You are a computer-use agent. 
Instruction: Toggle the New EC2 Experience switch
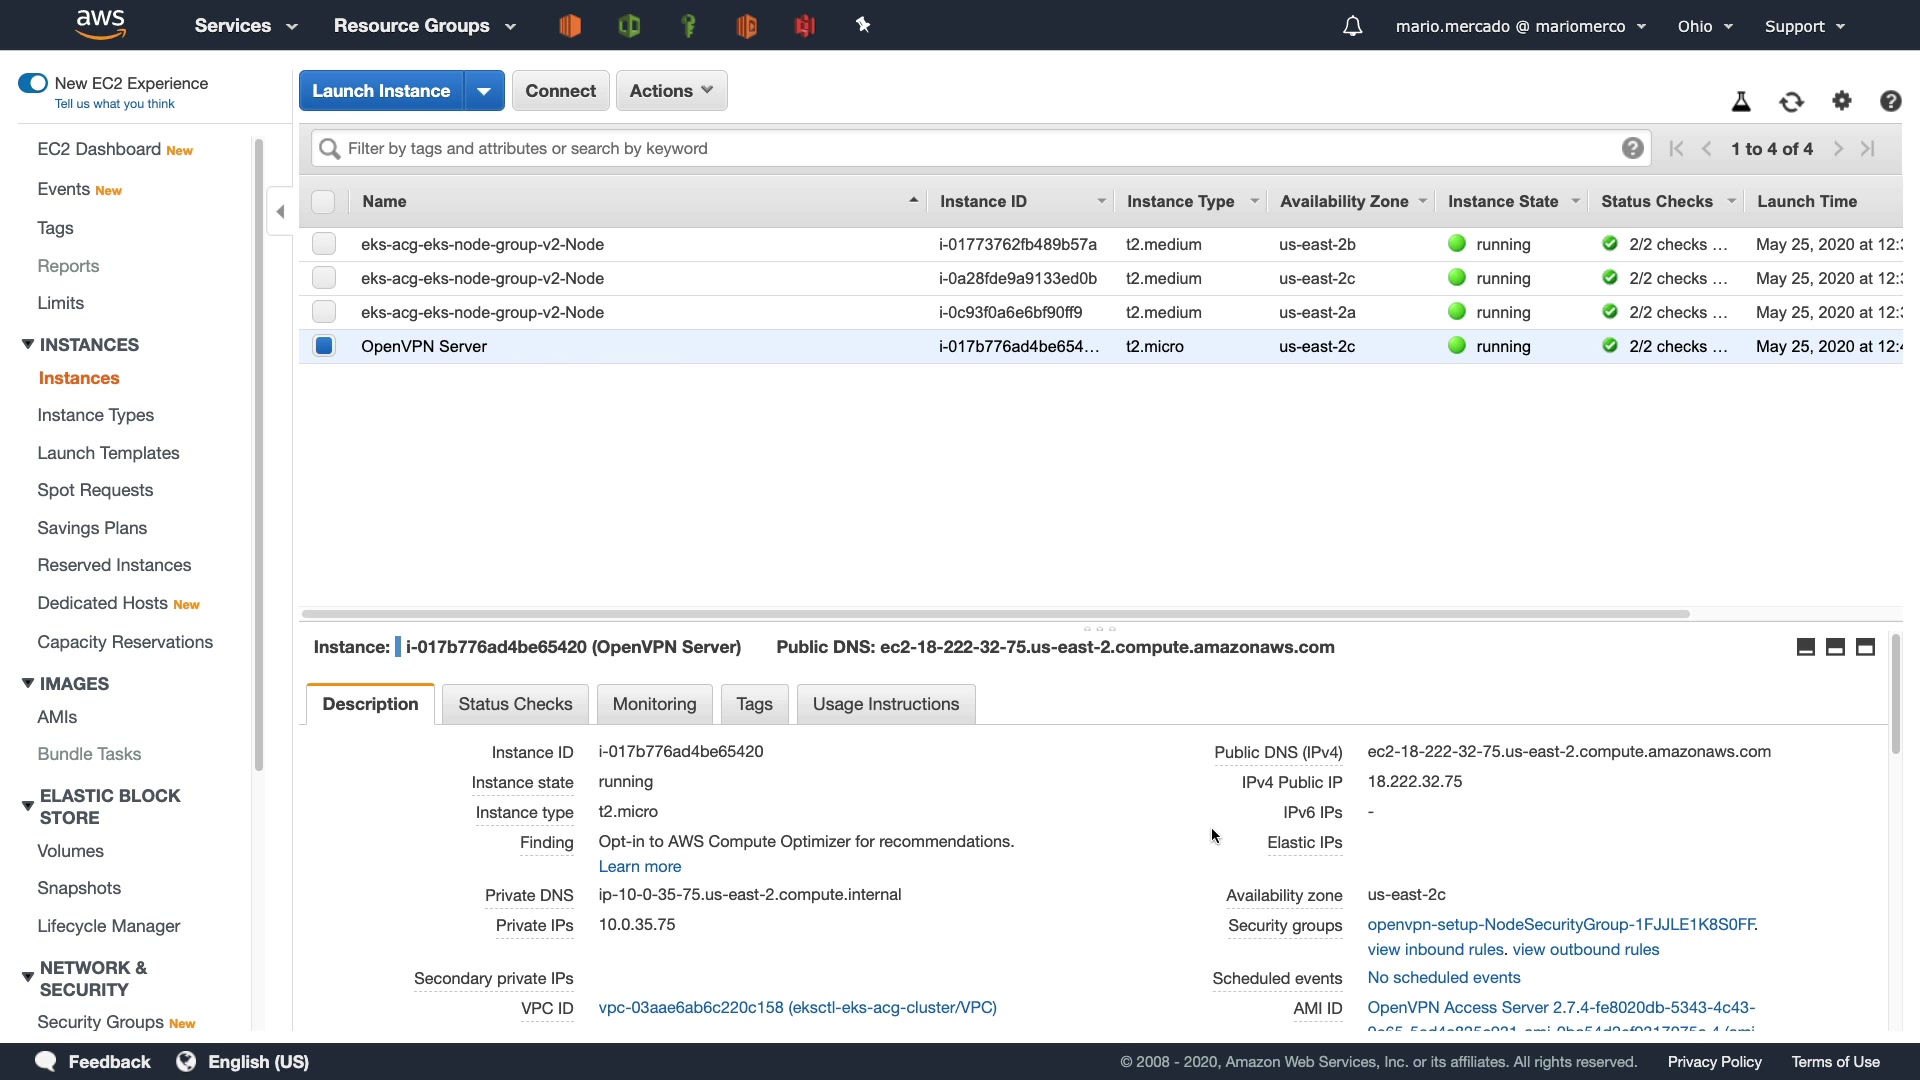pyautogui.click(x=33, y=83)
